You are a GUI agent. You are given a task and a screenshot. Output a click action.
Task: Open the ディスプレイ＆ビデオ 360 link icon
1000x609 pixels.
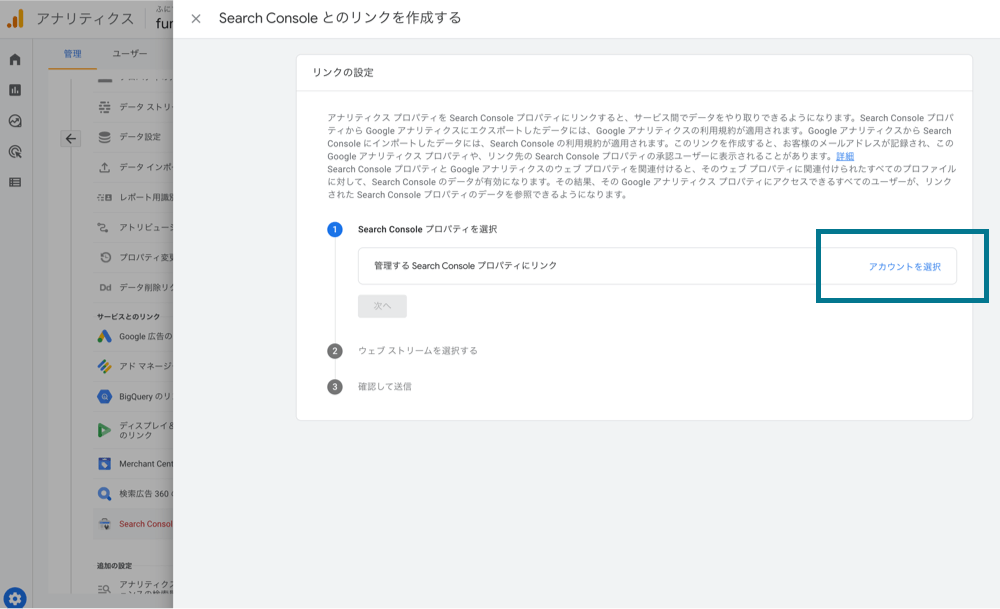(104, 430)
